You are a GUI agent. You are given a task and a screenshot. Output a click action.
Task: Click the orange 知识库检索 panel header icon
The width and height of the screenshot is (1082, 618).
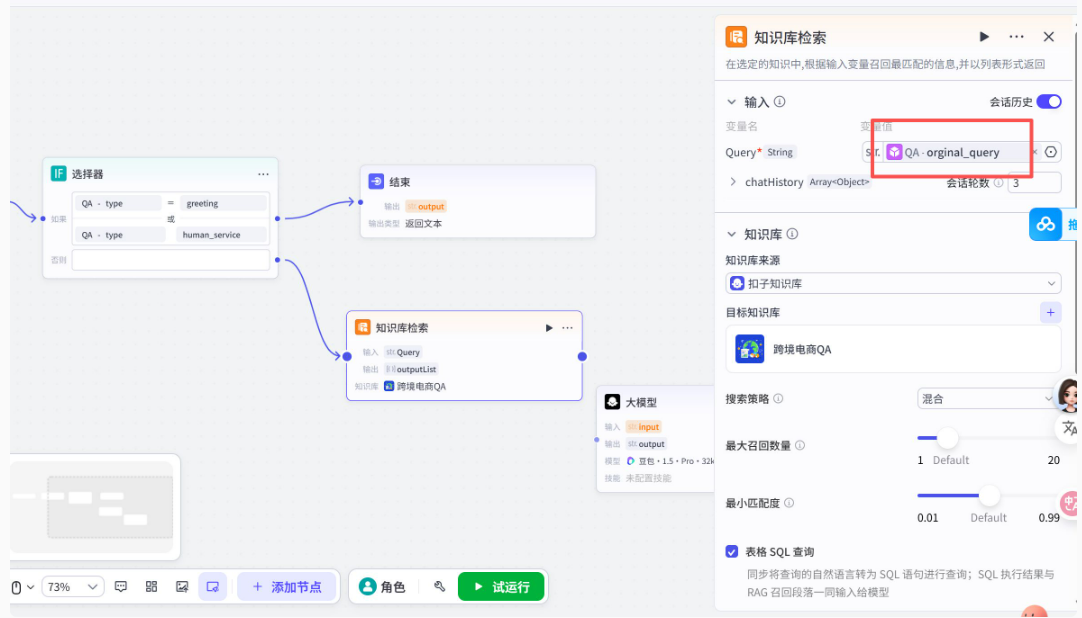736,37
